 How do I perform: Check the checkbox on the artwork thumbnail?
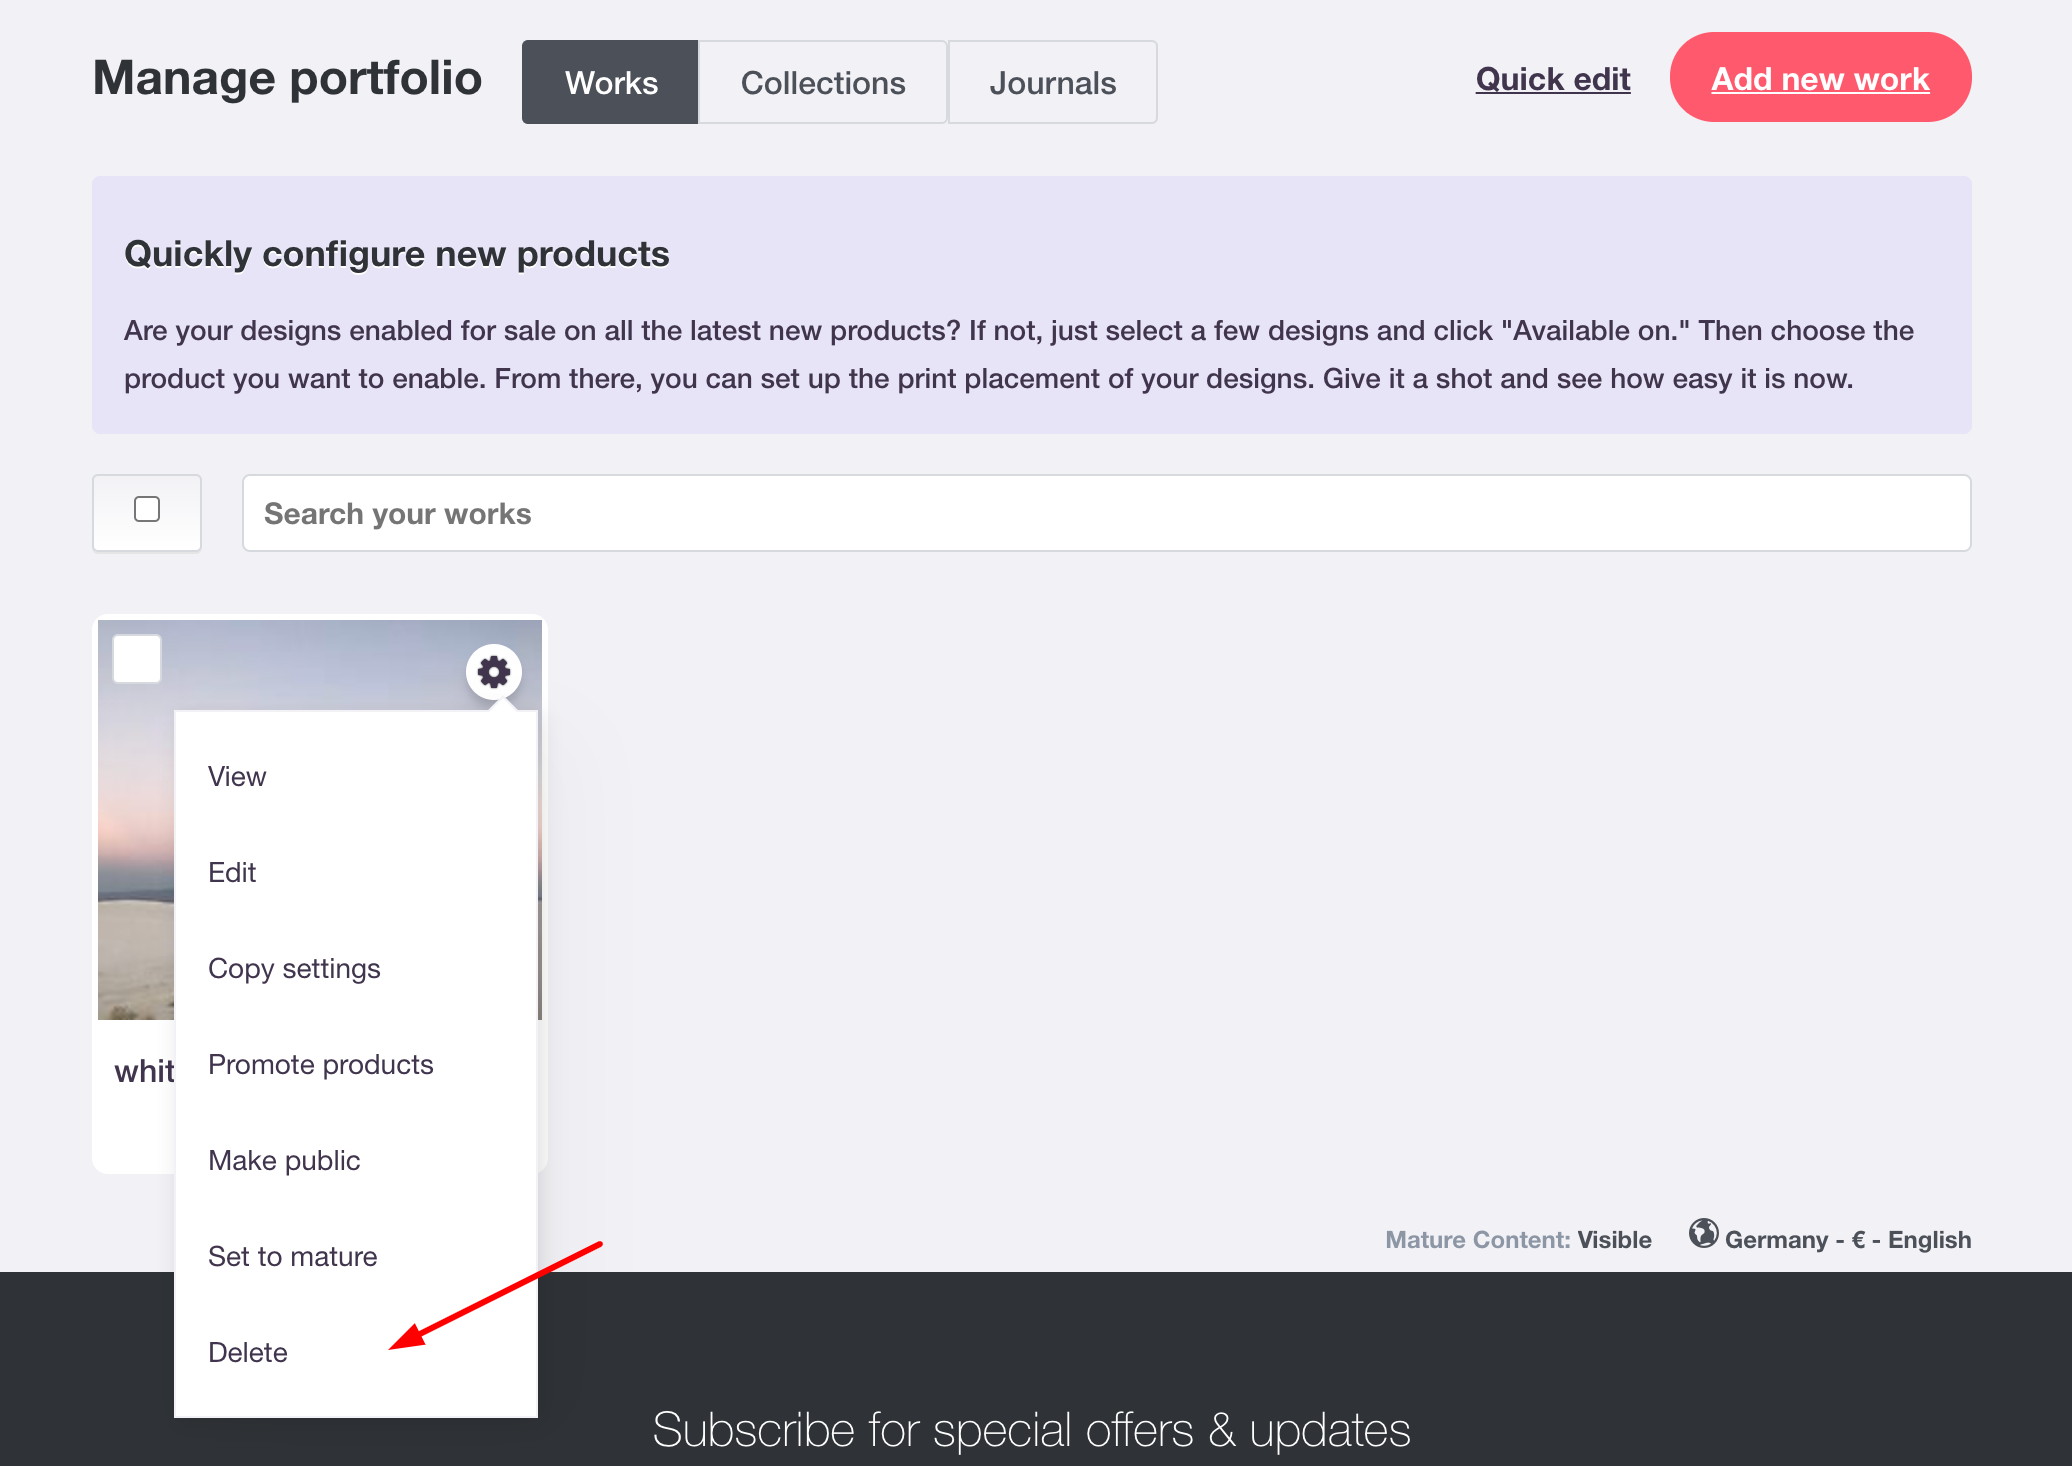[x=136, y=658]
